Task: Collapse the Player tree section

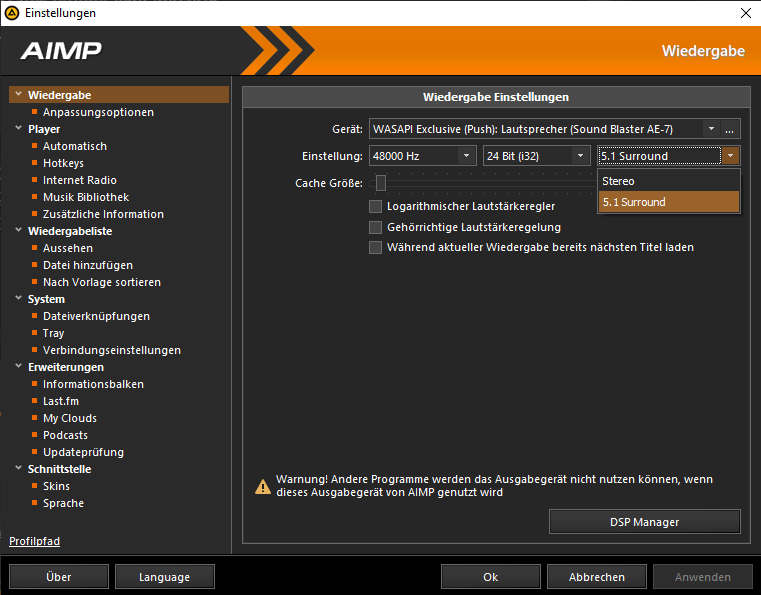Action: click(x=18, y=129)
